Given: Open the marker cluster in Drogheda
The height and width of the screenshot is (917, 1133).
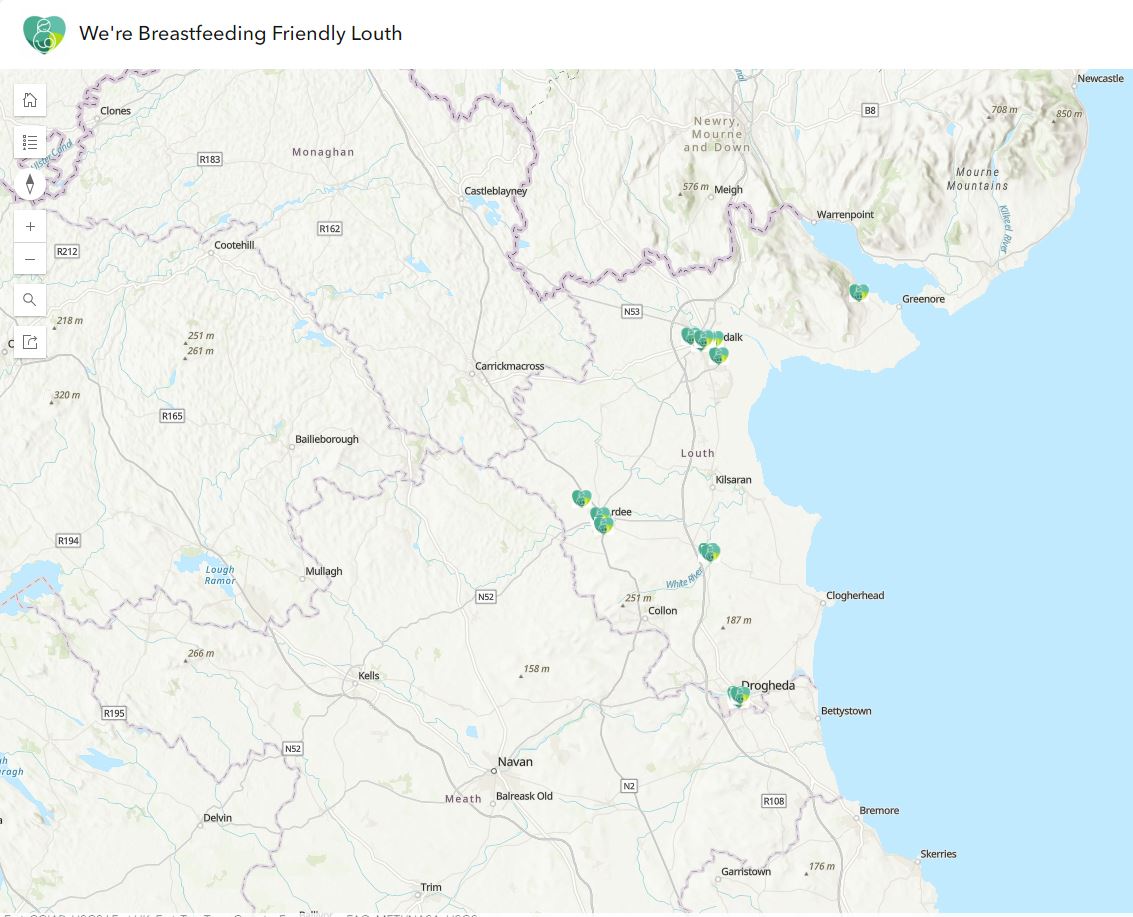Looking at the screenshot, I should click(x=738, y=695).
